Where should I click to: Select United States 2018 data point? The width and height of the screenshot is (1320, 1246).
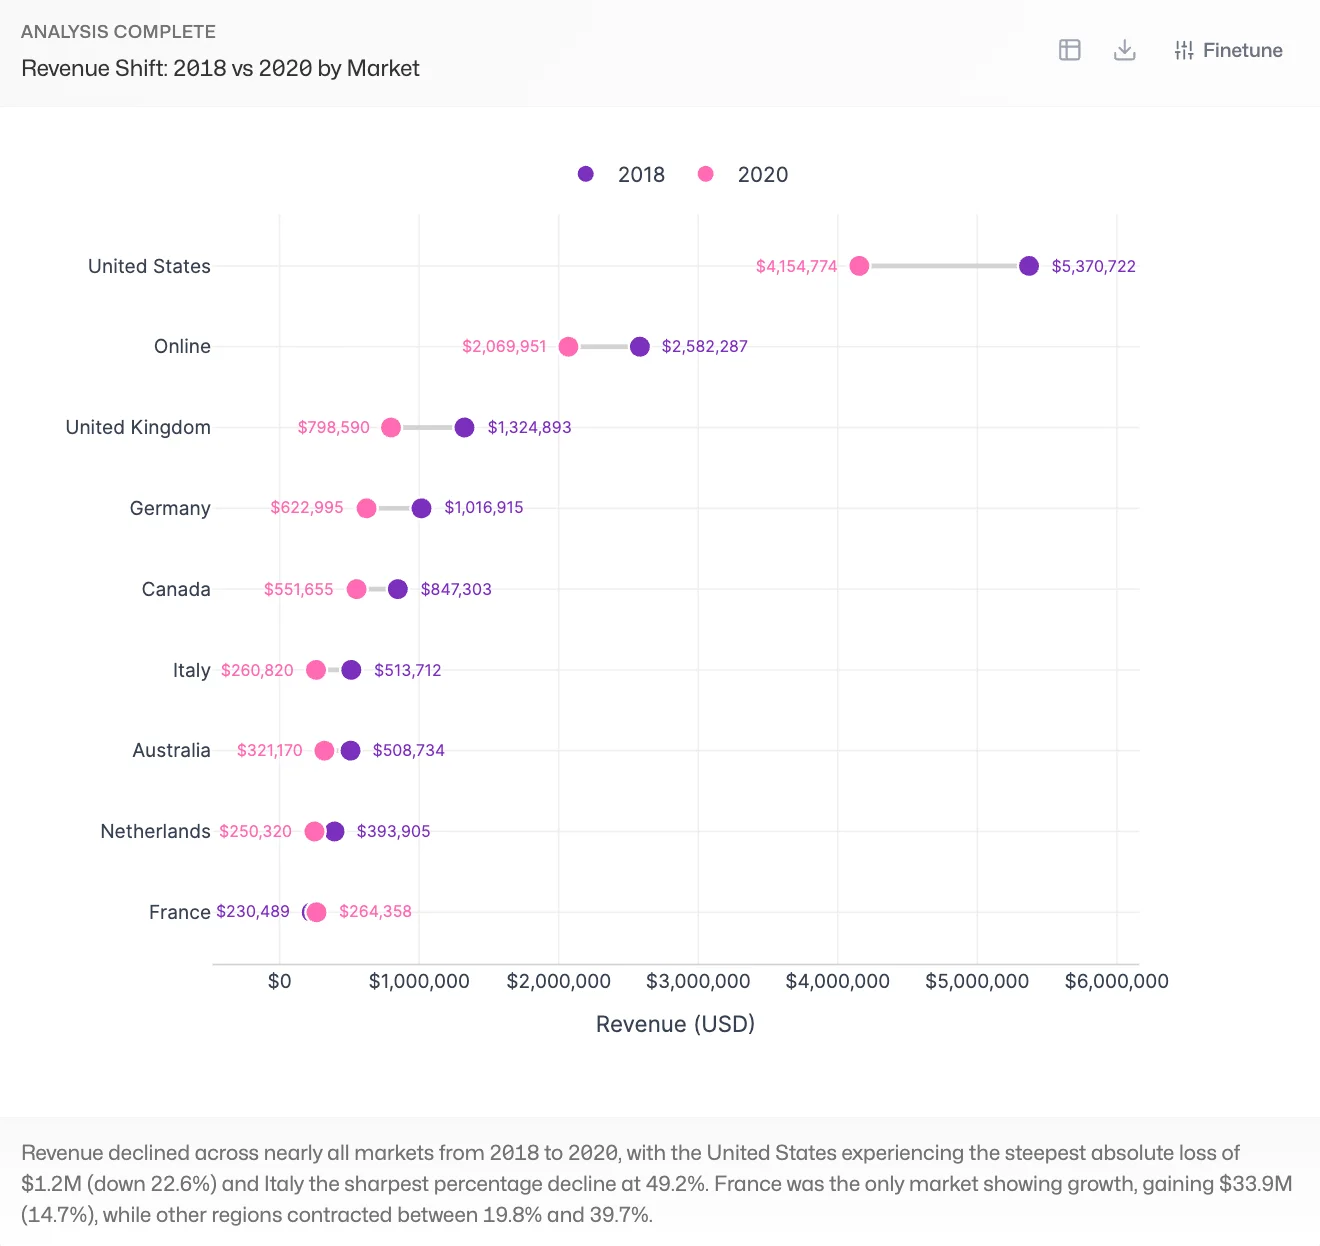[1029, 266]
